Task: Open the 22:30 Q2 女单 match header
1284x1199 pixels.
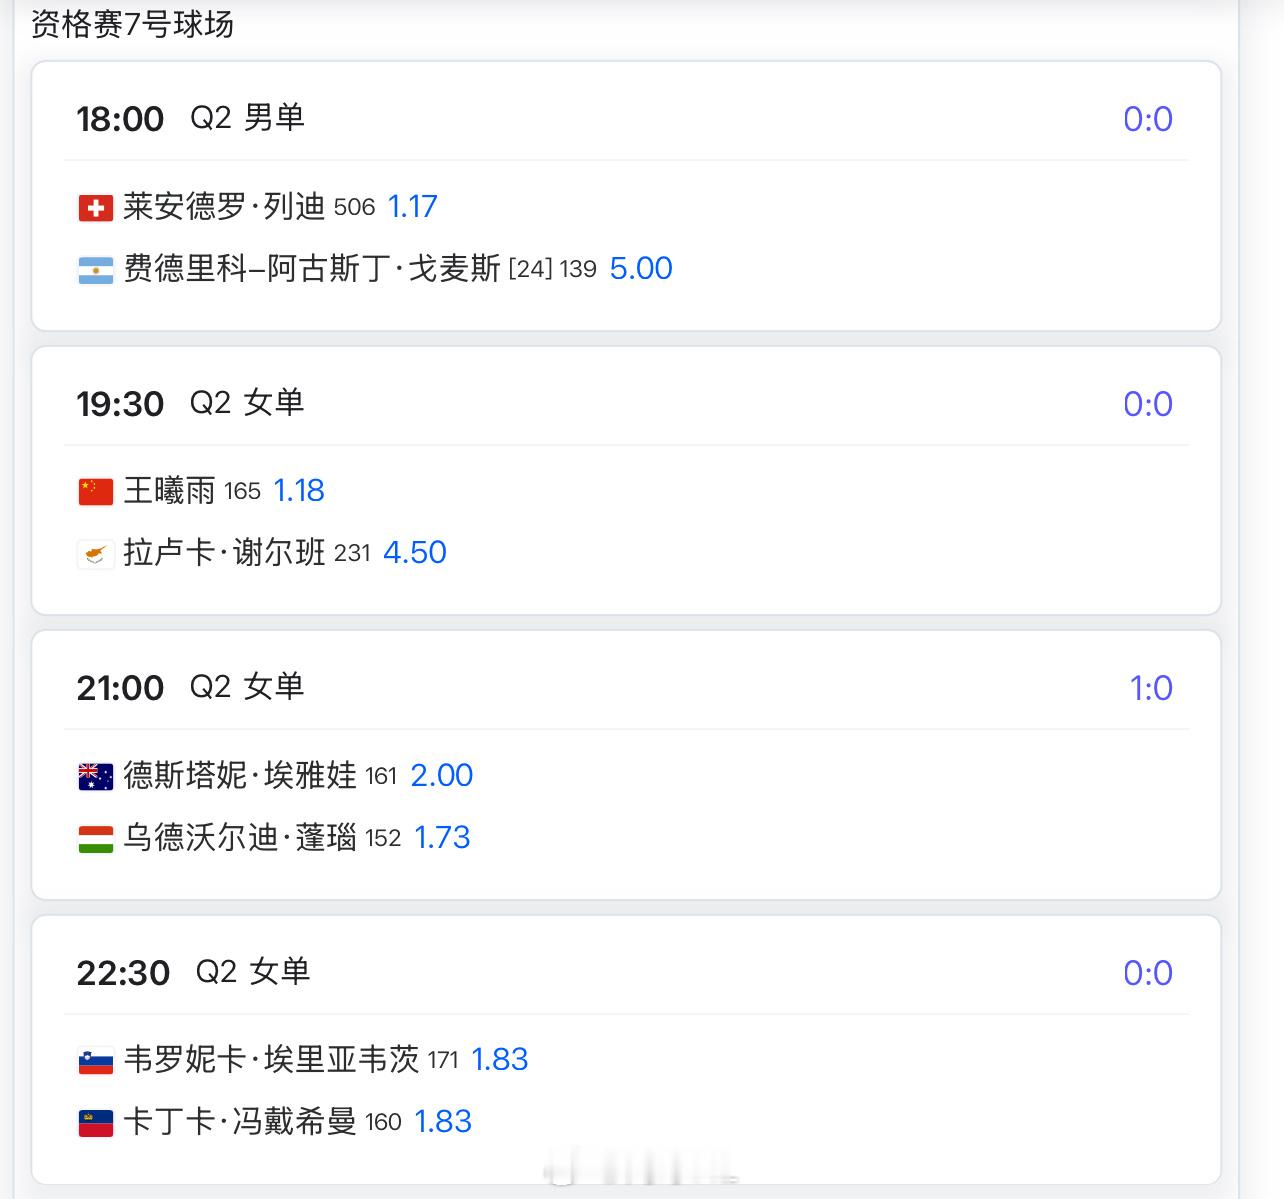Action: pyautogui.click(x=193, y=972)
